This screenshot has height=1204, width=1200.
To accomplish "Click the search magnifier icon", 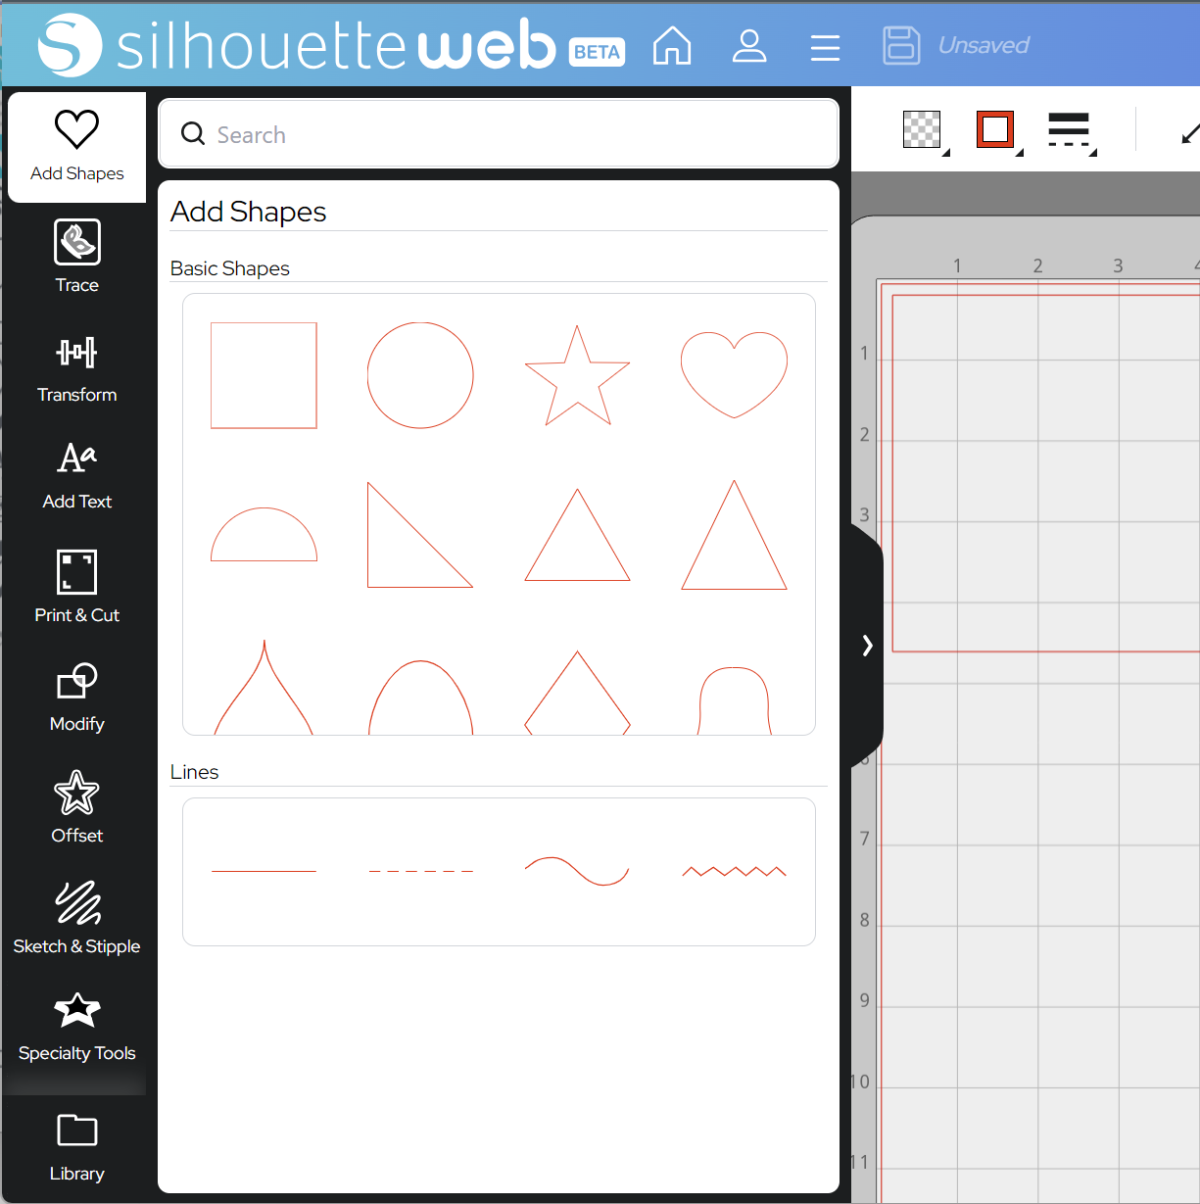I will (x=193, y=133).
